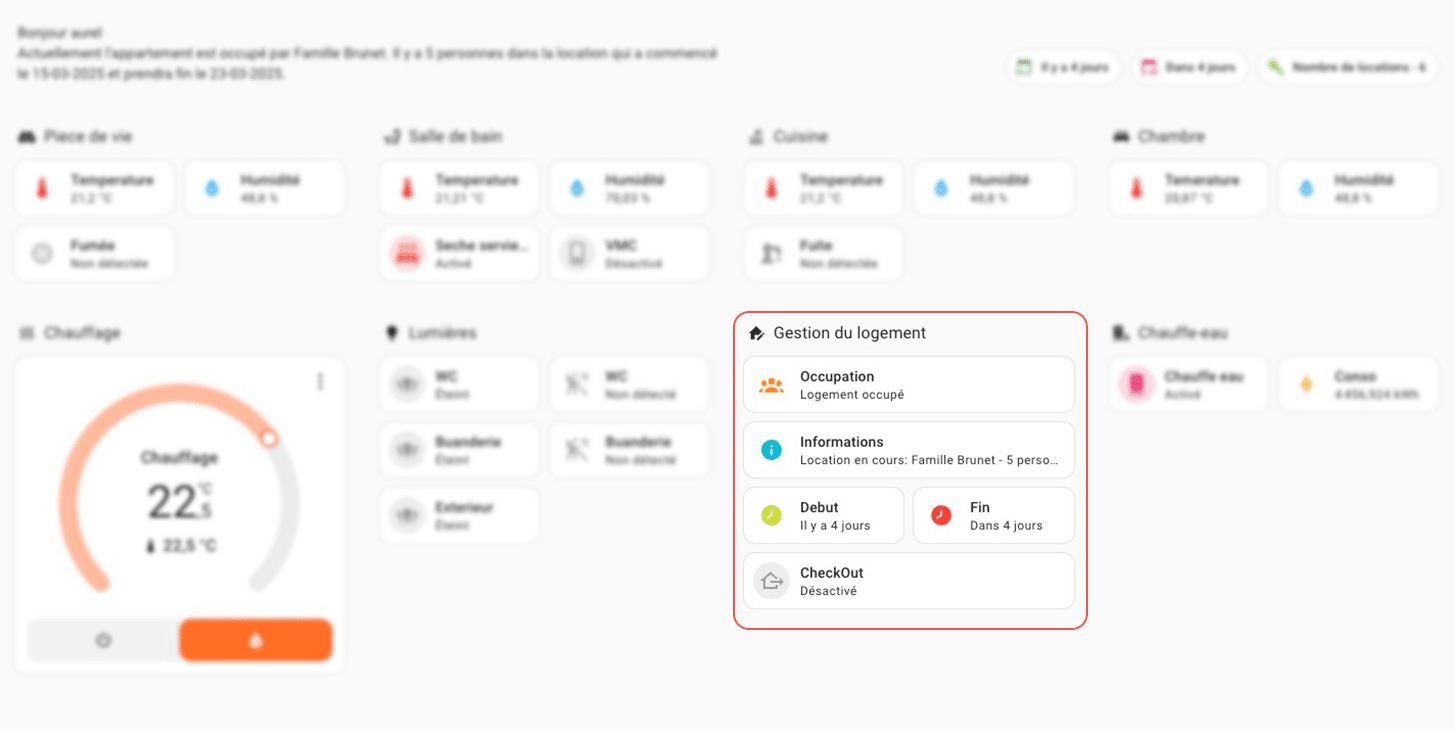Viewport: 1455px width, 731px height.
Task: Toggle the Exterieur light icon
Action: (x=406, y=515)
